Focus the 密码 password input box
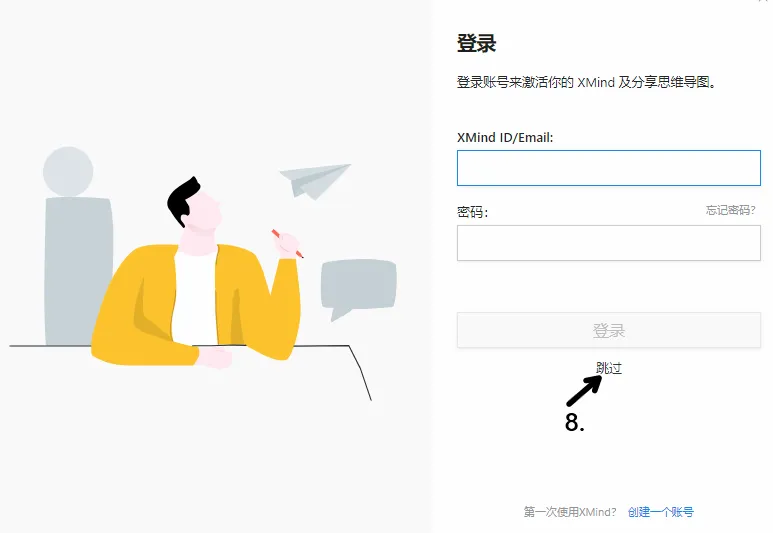773x533 pixels. click(608, 243)
